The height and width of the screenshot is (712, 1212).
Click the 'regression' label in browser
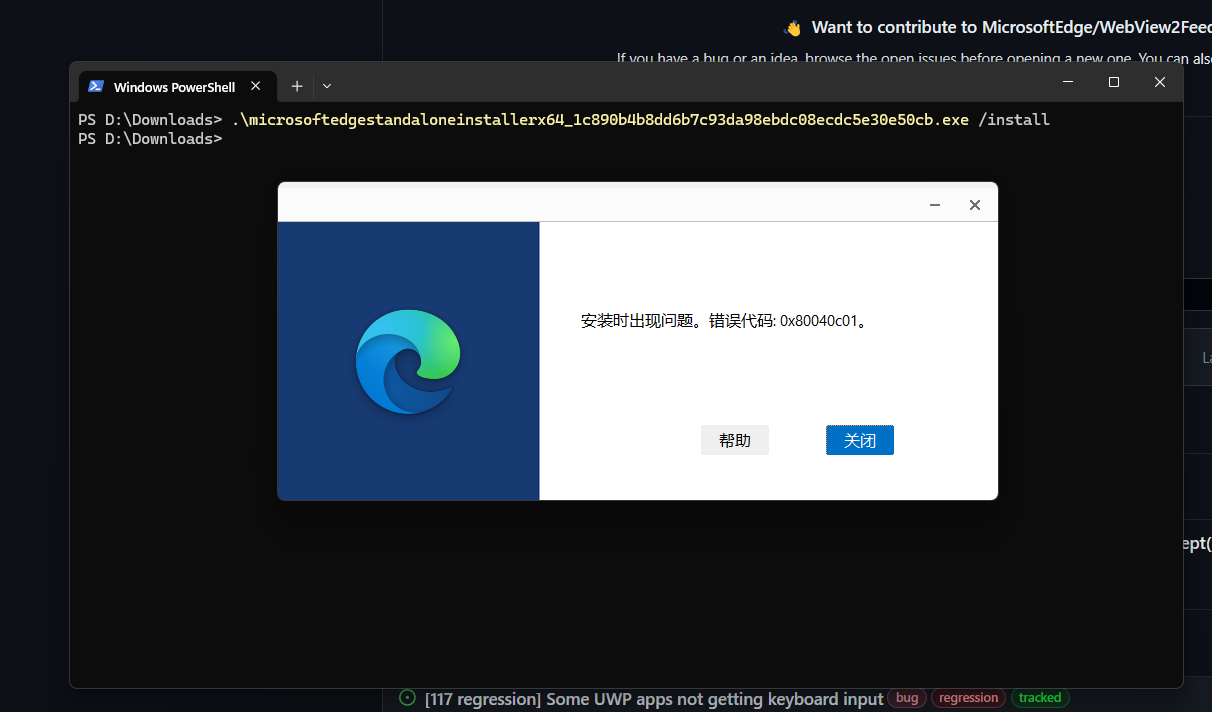point(968,698)
